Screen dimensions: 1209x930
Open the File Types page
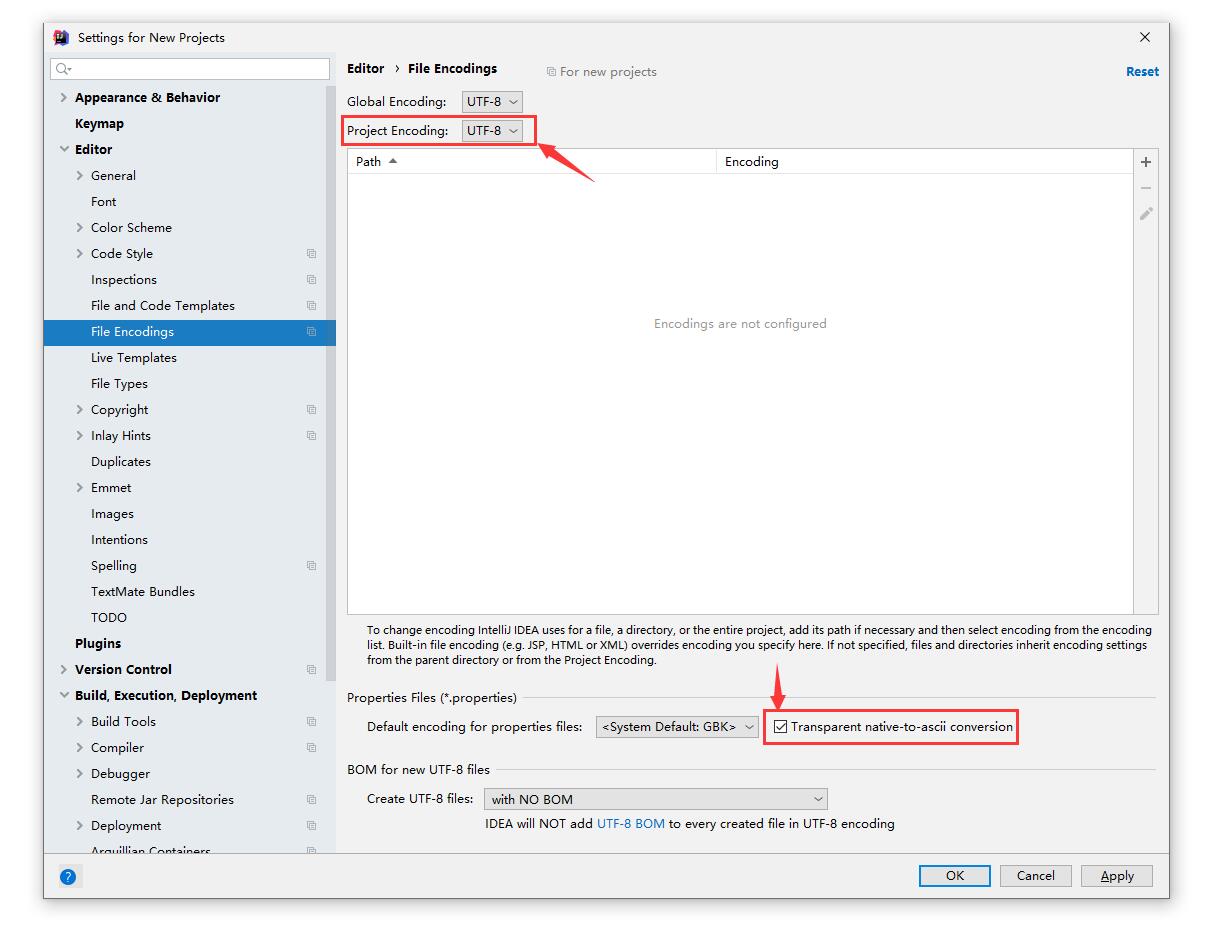(x=119, y=384)
